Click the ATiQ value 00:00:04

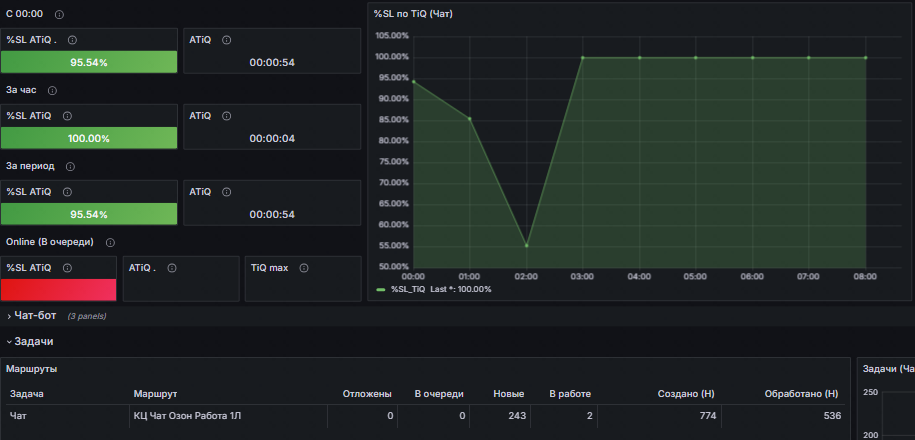272,138
